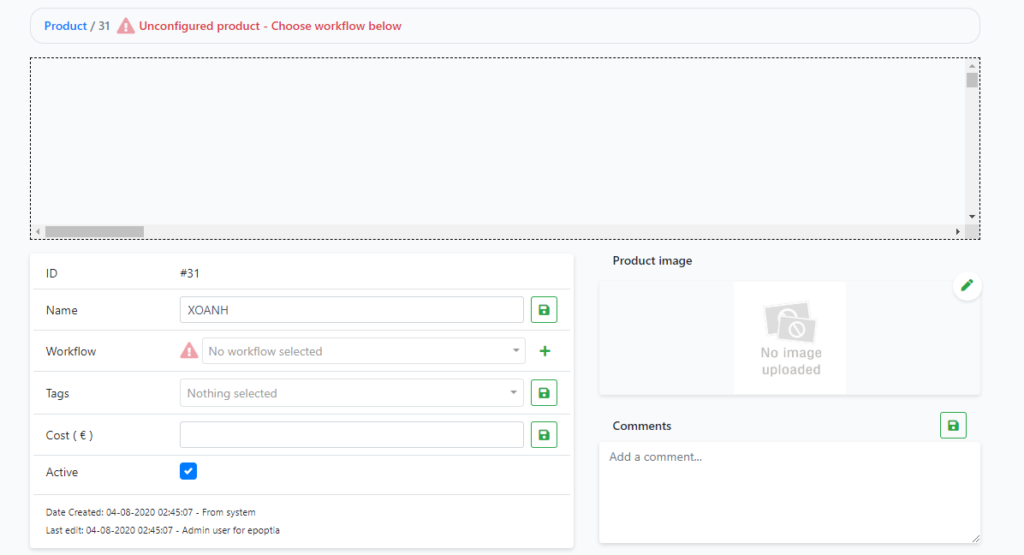
Task: Focus the Add a comment text area
Action: click(789, 492)
